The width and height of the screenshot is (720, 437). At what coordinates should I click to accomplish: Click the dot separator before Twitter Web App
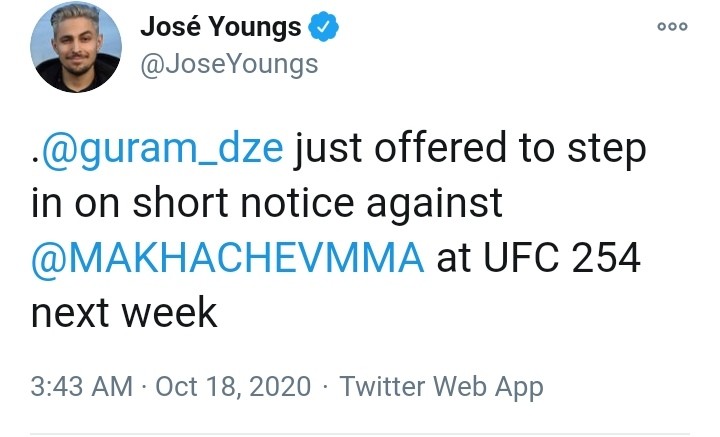pyautogui.click(x=327, y=387)
